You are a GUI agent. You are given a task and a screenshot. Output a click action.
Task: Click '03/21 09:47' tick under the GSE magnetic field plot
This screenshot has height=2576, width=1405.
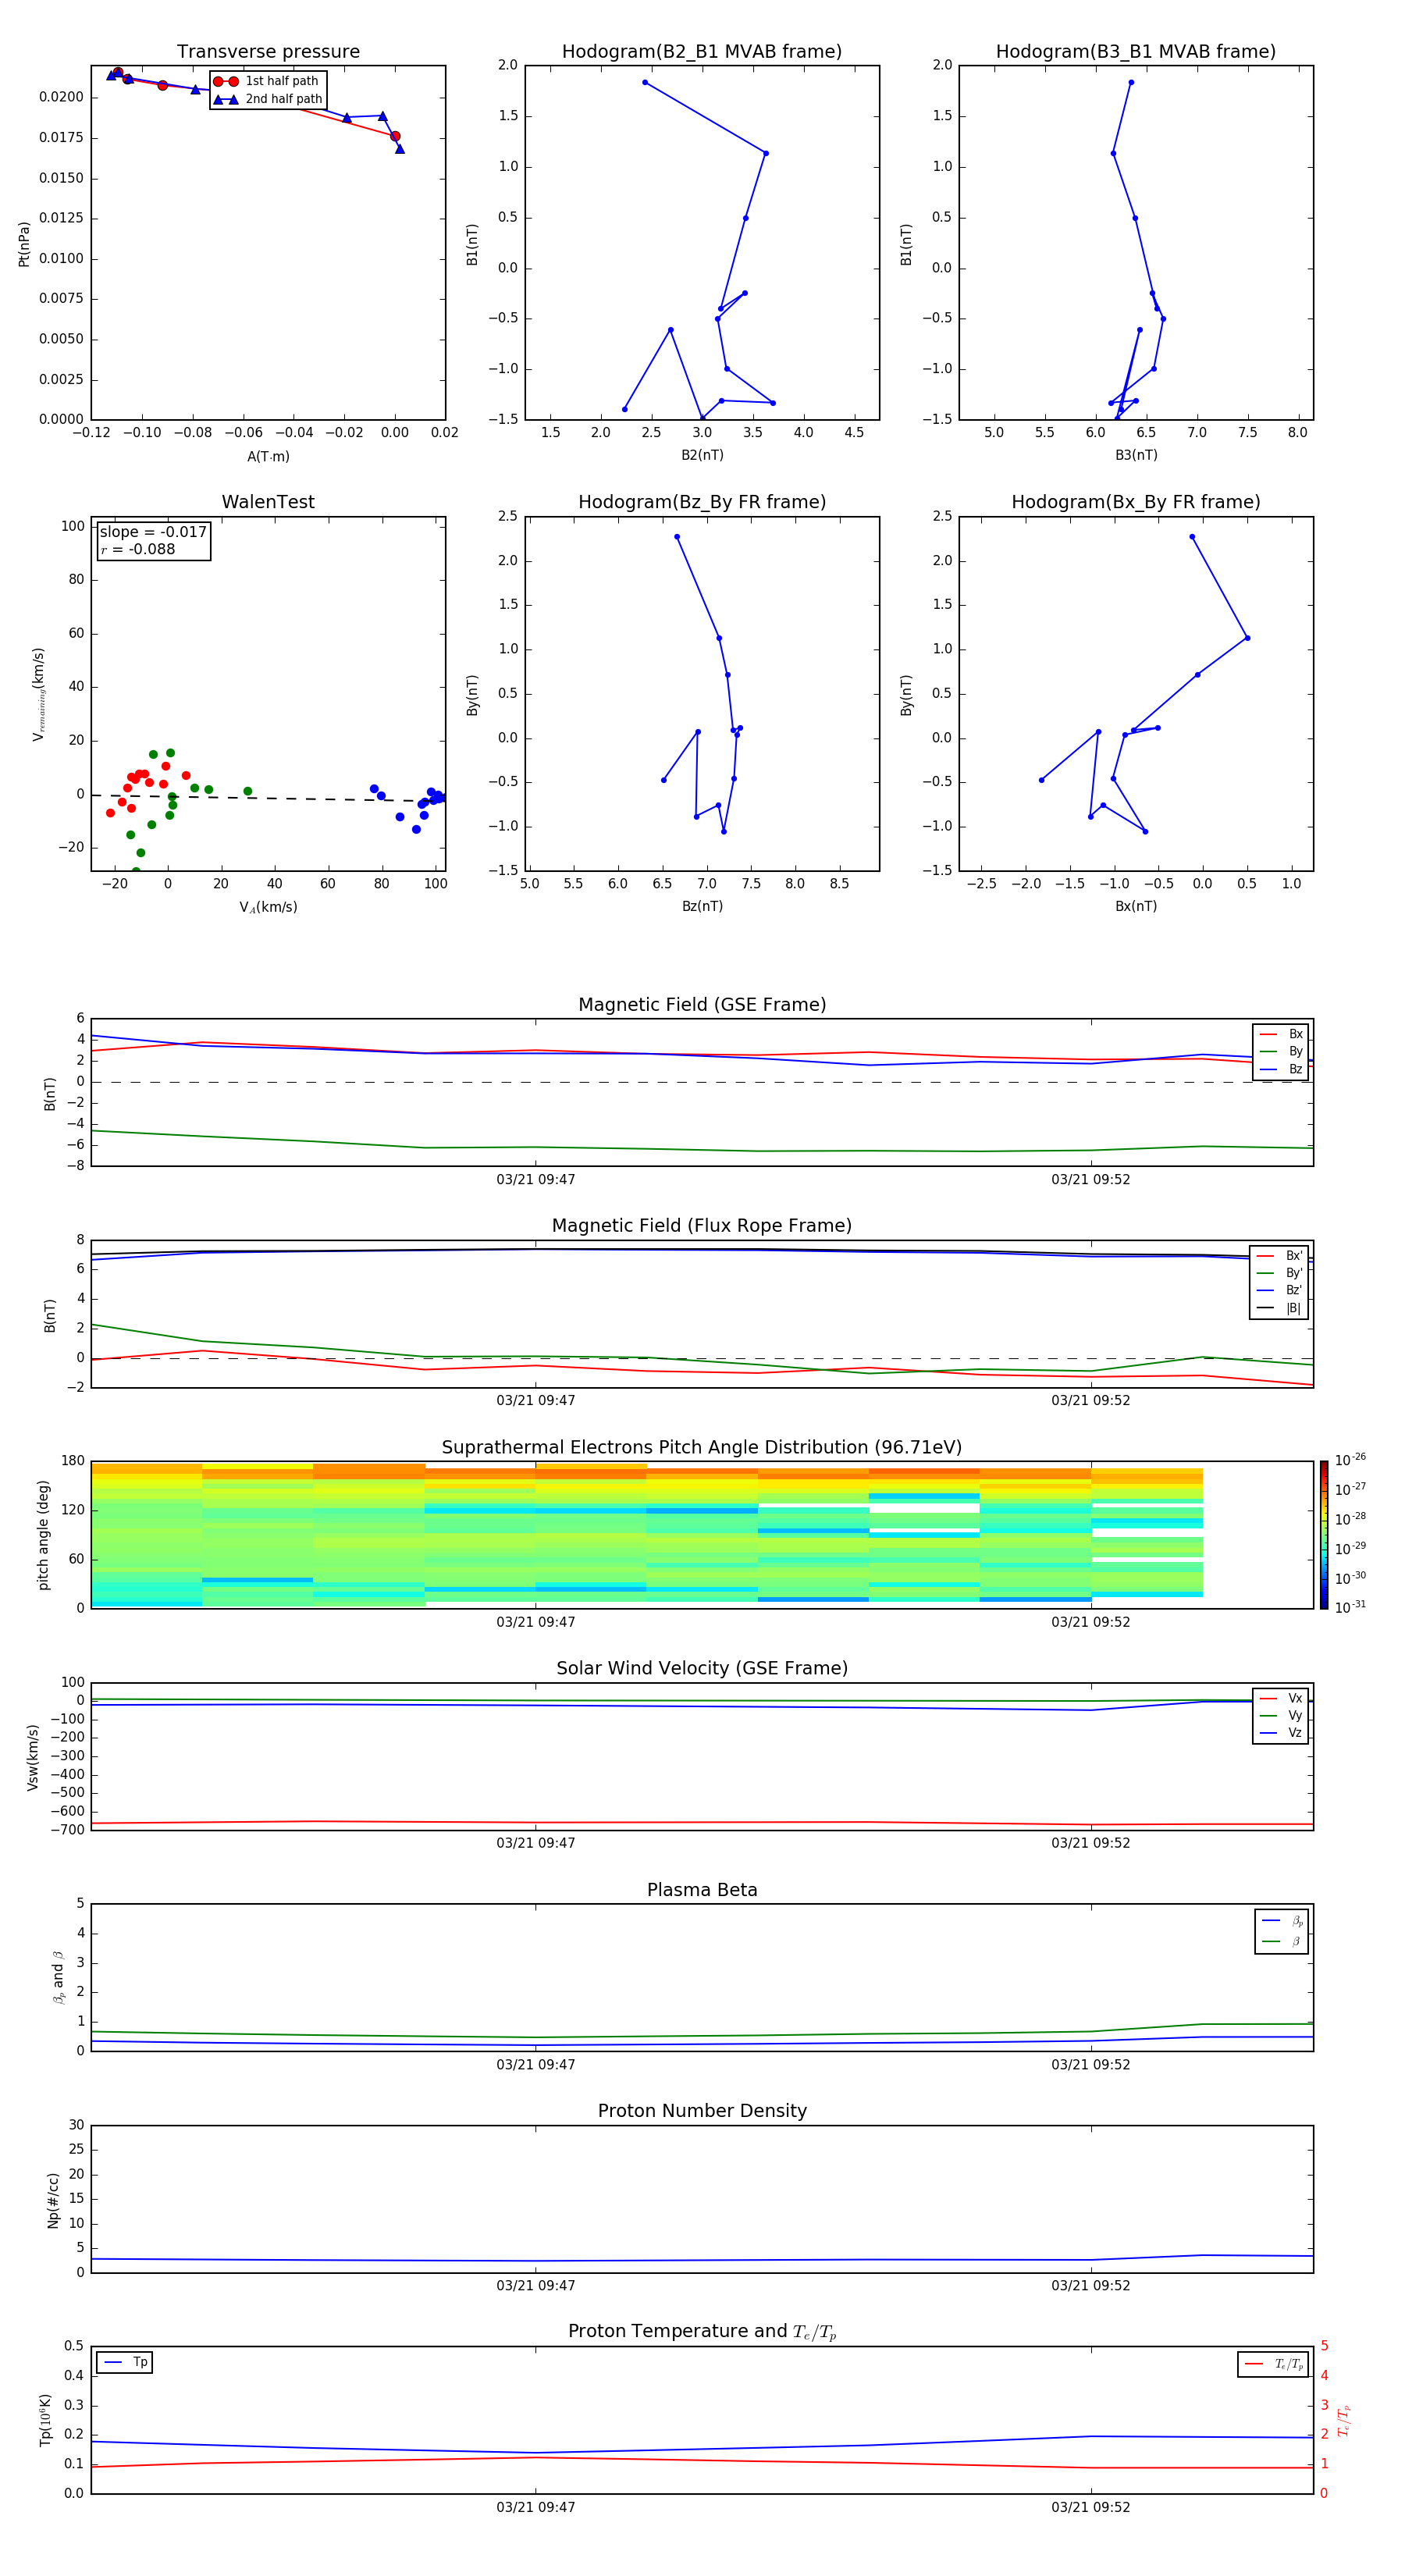coord(536,1180)
